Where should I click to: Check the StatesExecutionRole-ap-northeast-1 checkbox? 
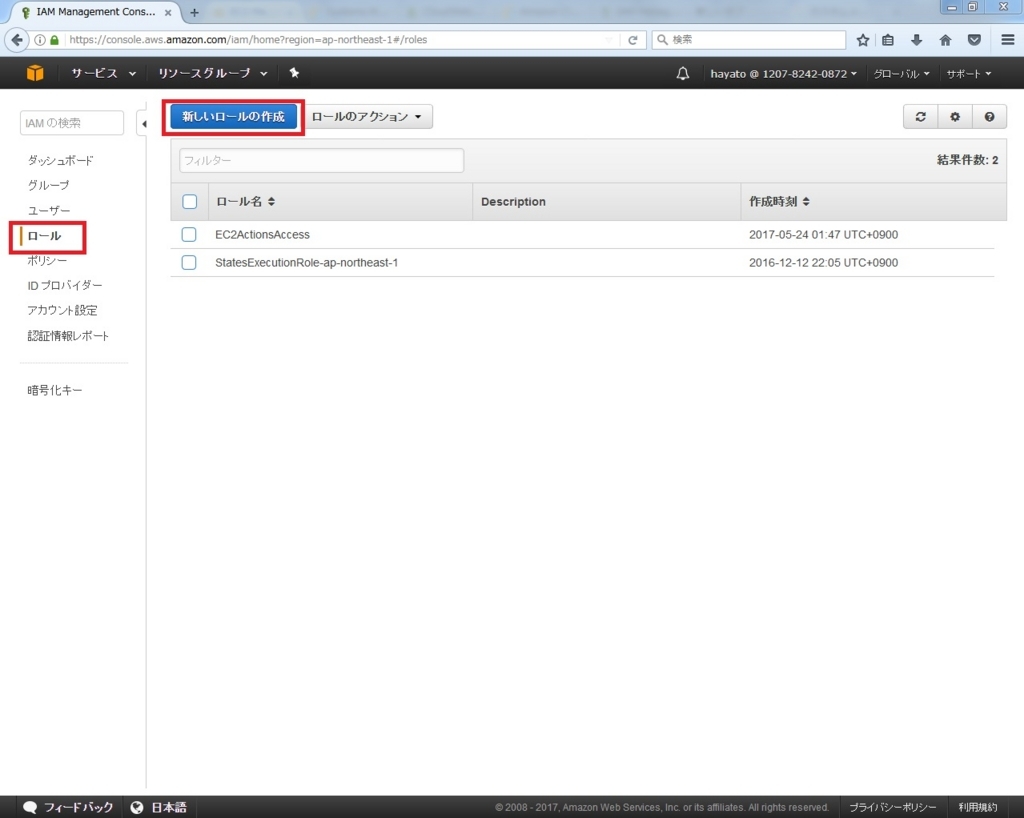click(x=189, y=262)
